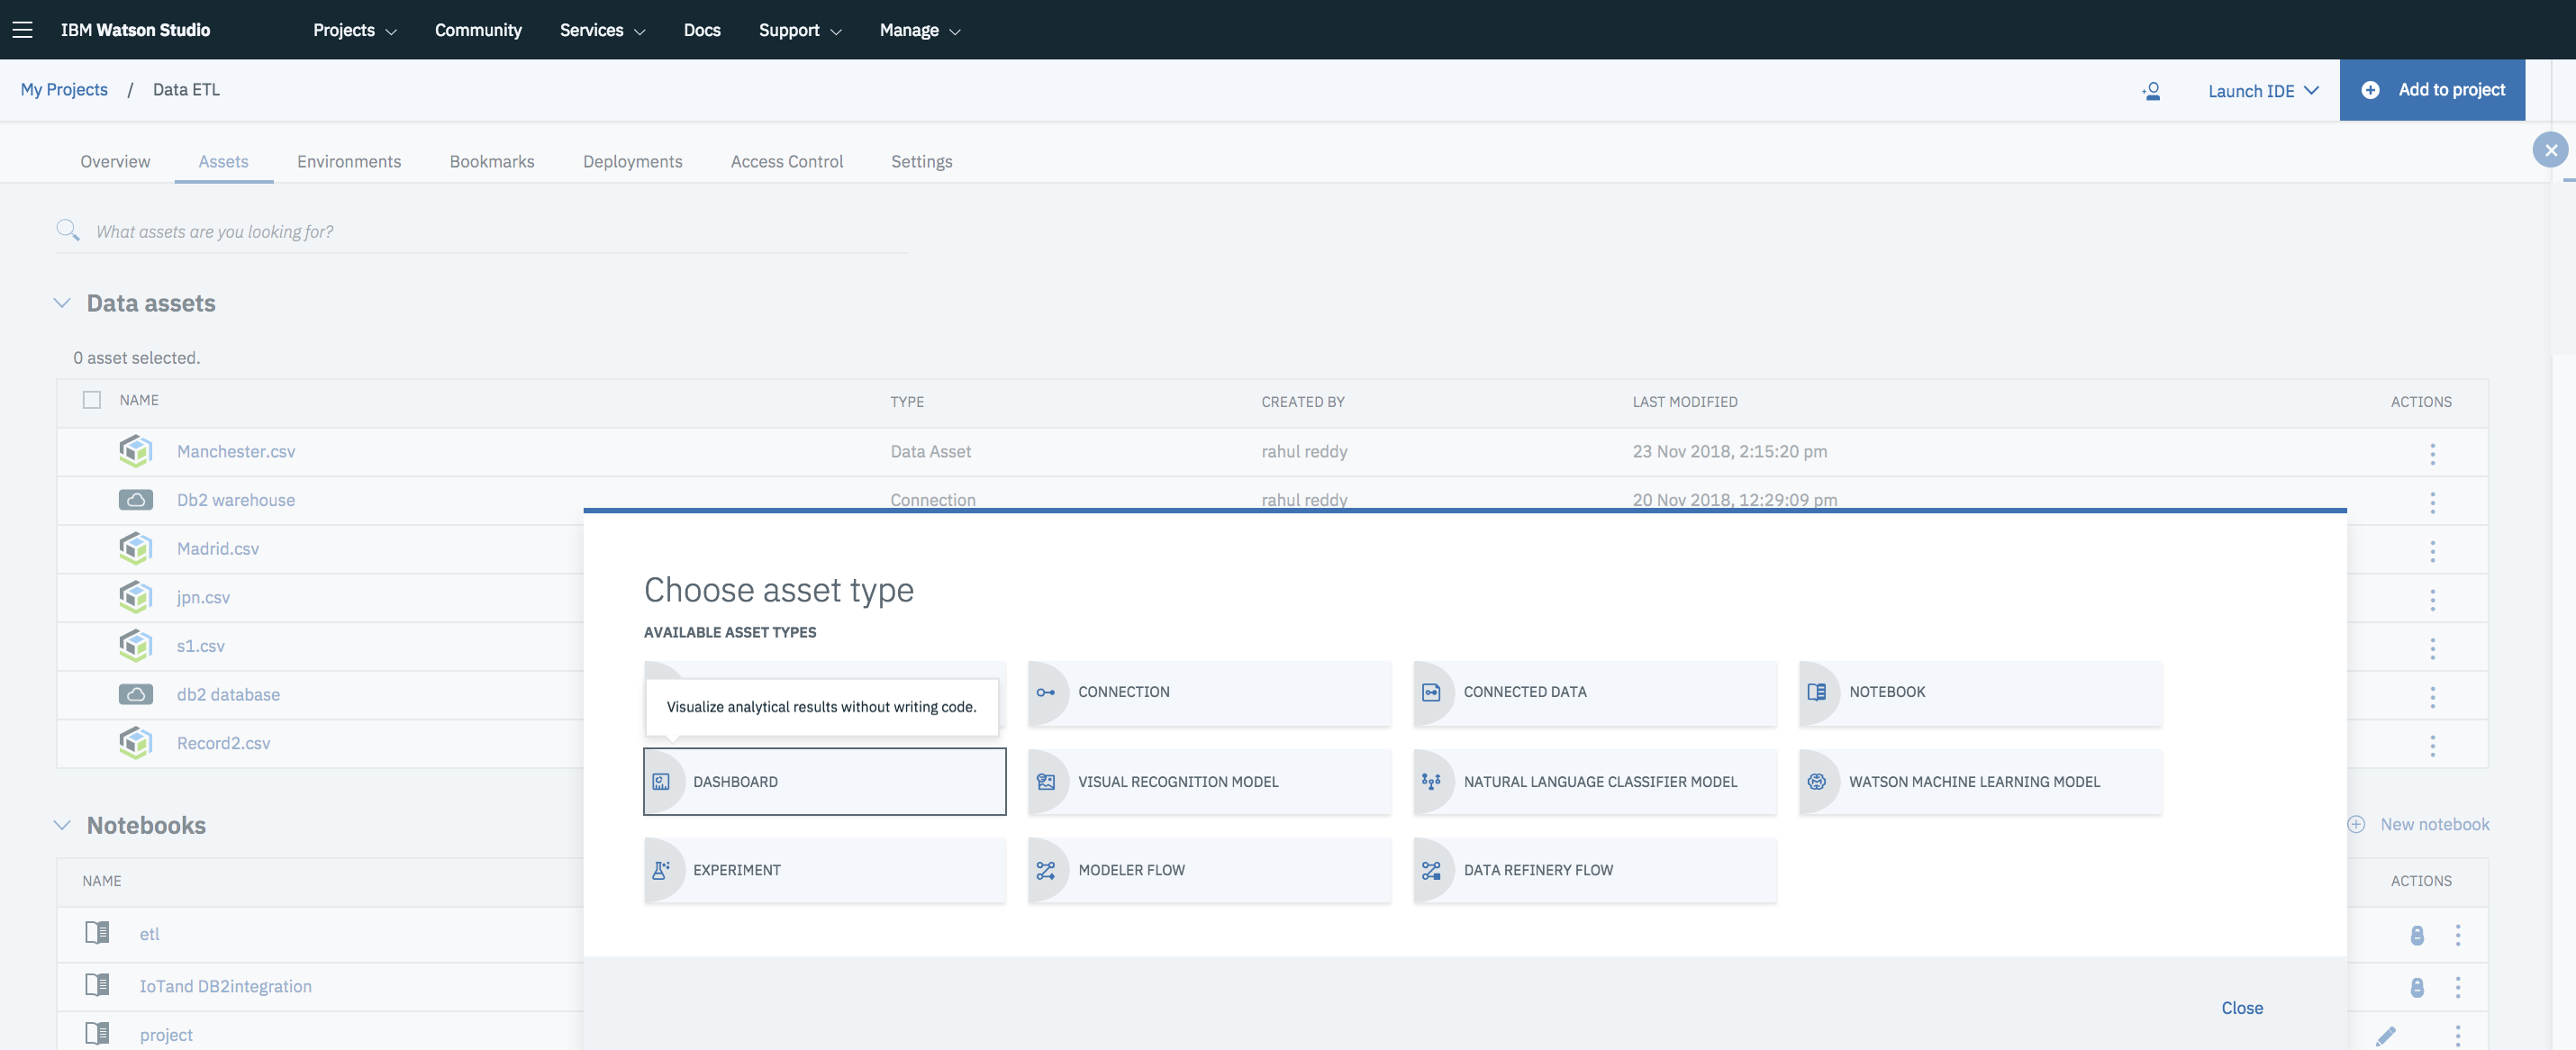This screenshot has width=2576, height=1050.
Task: Click the asset search input field
Action: click(x=500, y=232)
